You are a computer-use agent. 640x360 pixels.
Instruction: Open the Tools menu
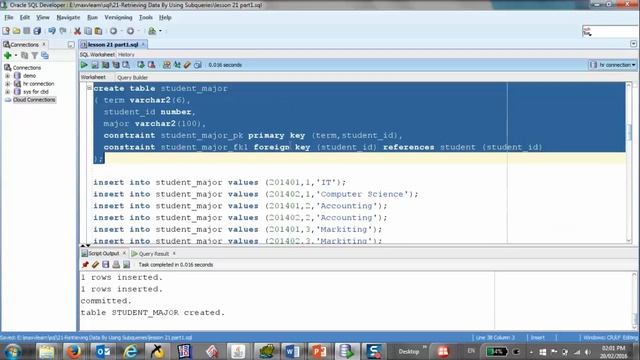(x=146, y=18)
